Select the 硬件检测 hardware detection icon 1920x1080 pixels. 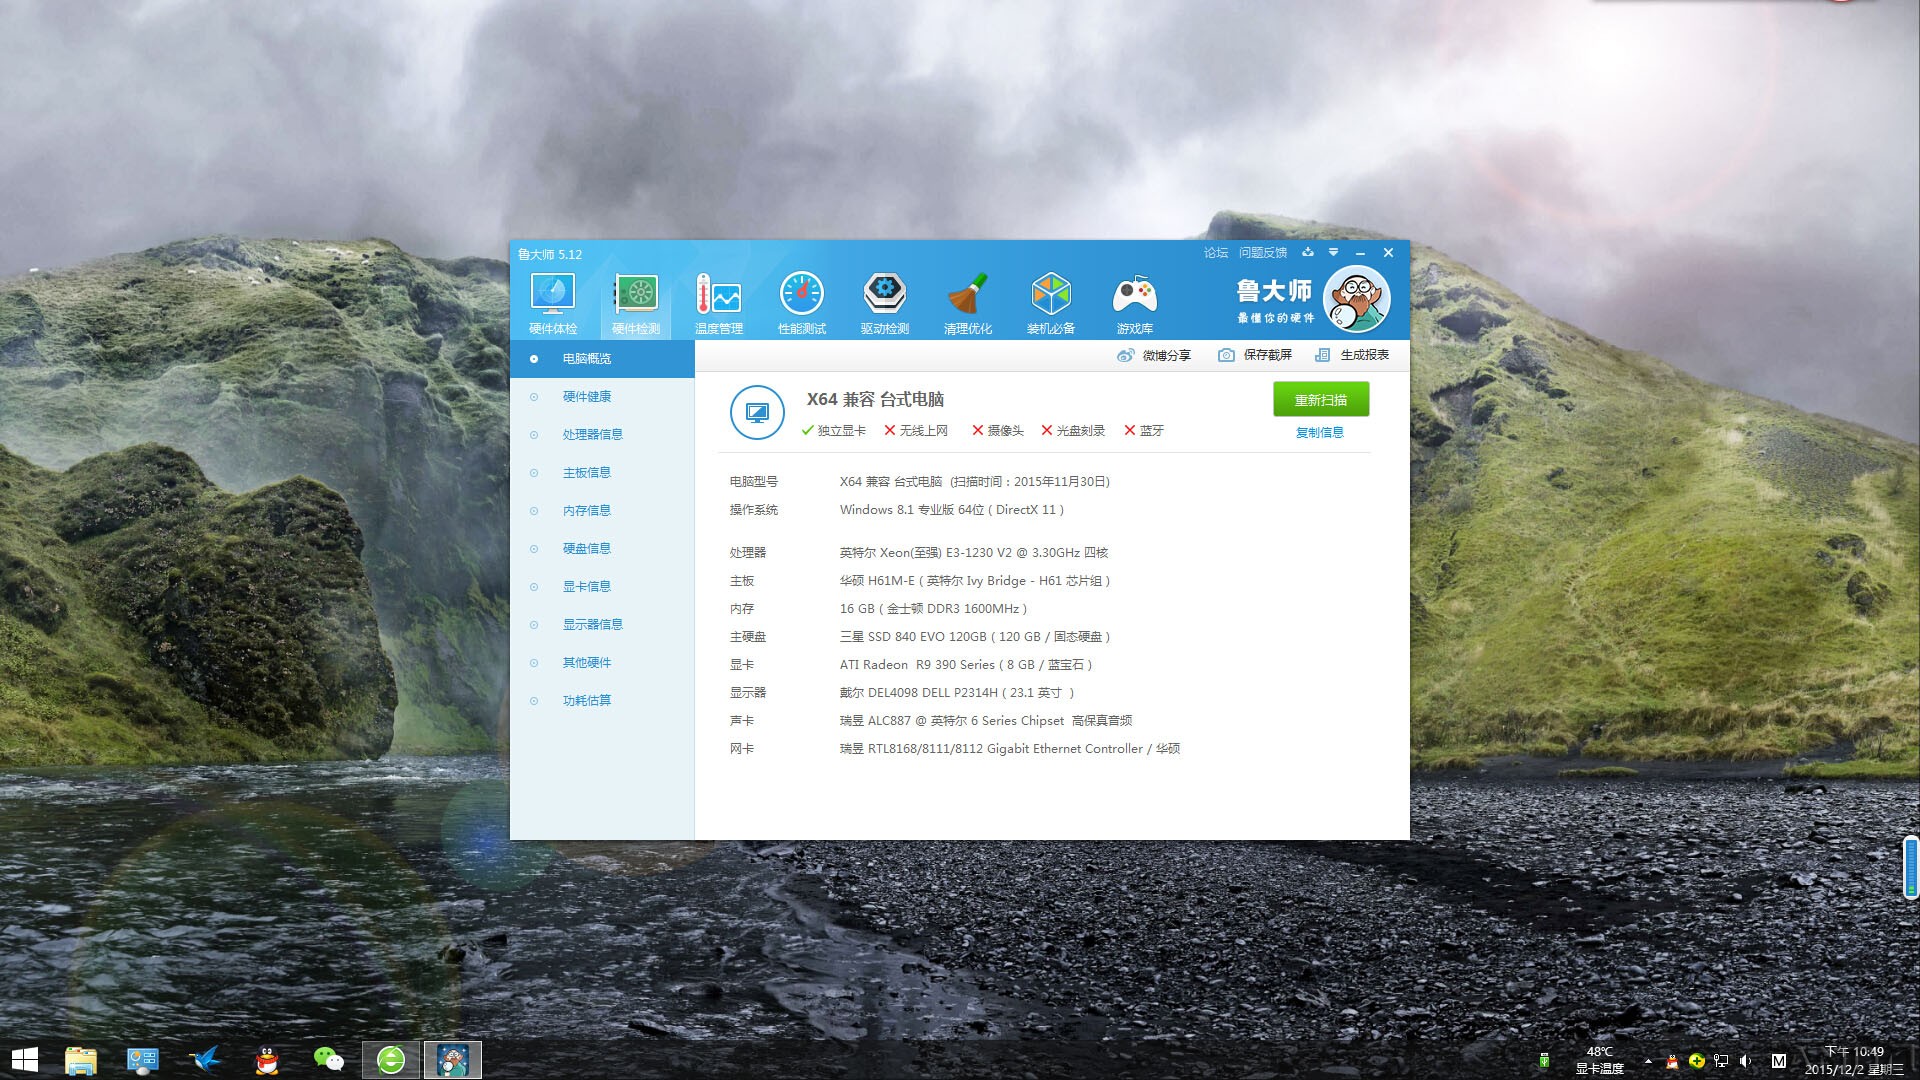(x=636, y=304)
